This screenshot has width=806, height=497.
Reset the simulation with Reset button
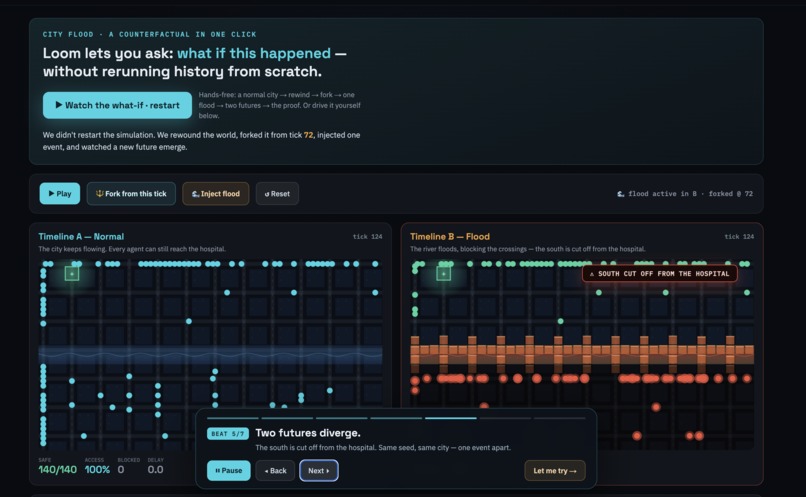click(x=277, y=194)
